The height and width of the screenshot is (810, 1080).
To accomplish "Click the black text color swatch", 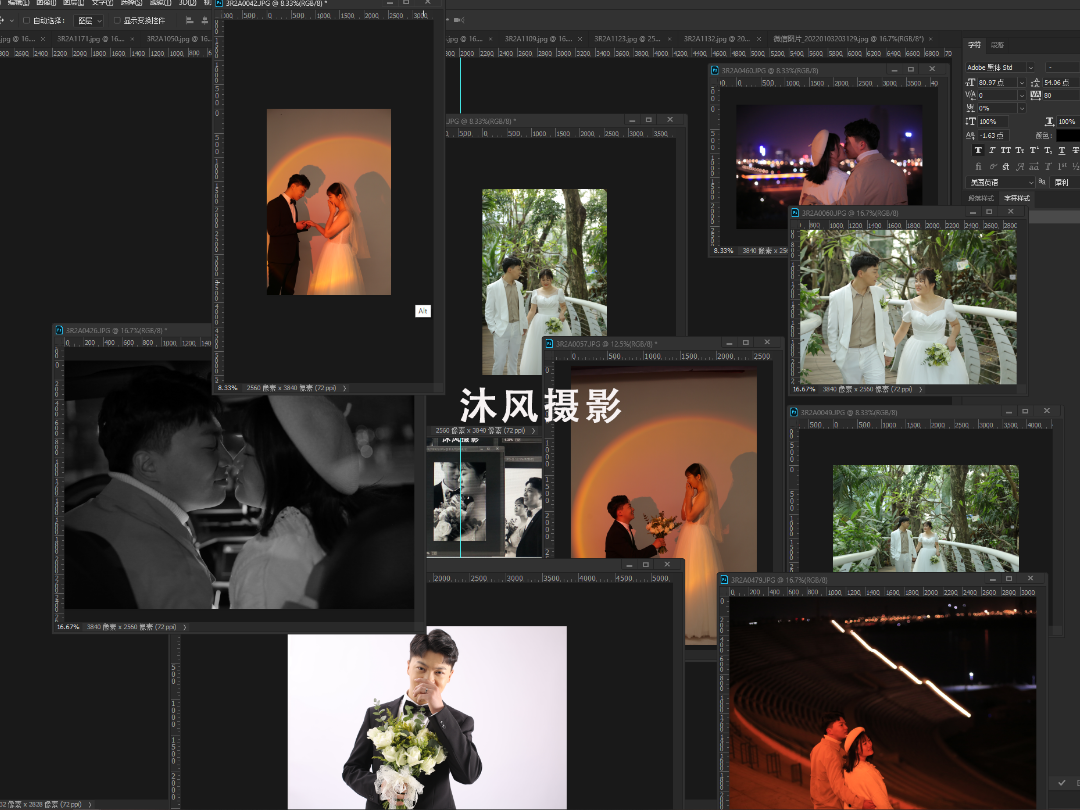I will [x=1068, y=136].
